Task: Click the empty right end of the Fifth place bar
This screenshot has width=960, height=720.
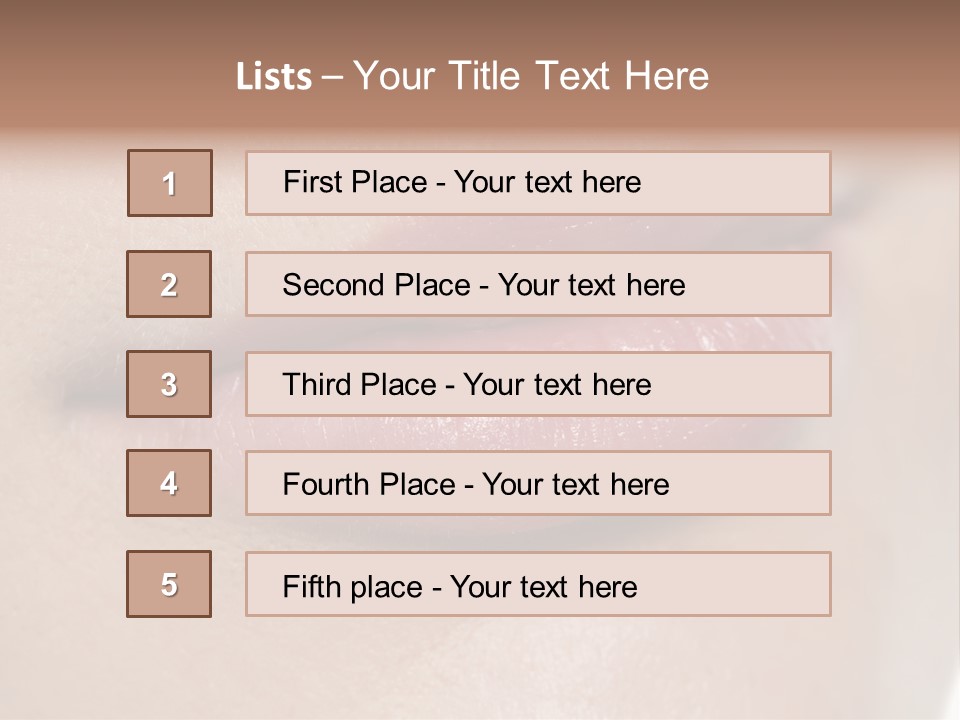Action: coord(735,584)
